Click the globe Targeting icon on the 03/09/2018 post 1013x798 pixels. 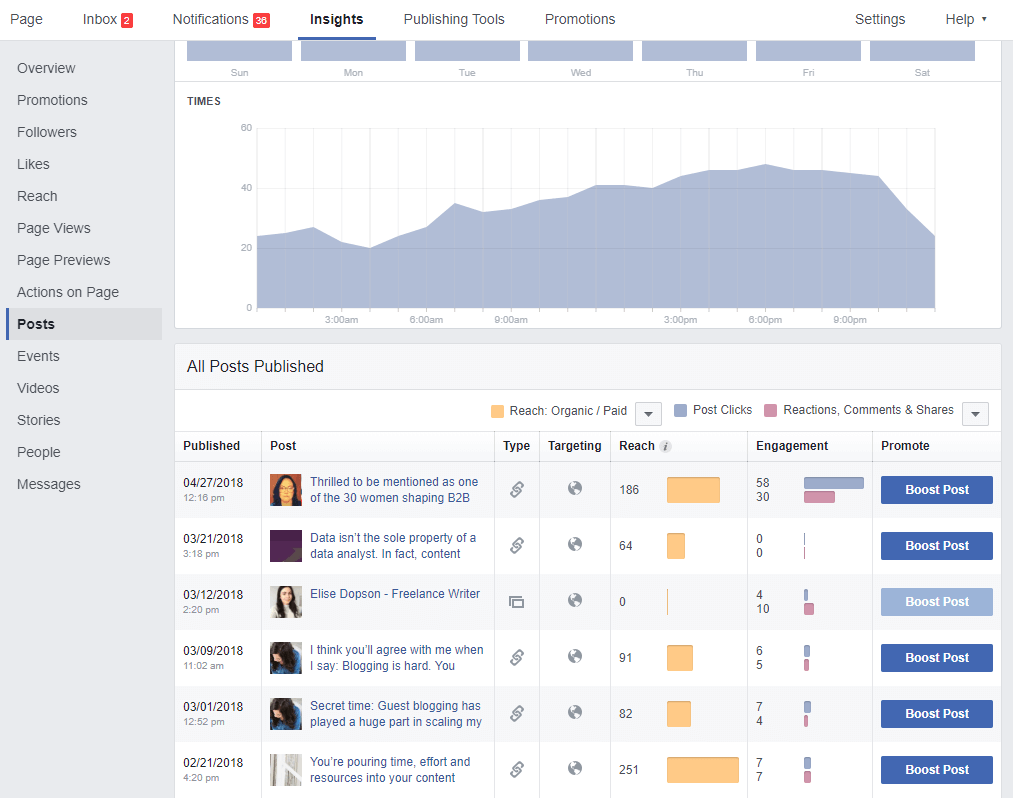pyautogui.click(x=574, y=657)
